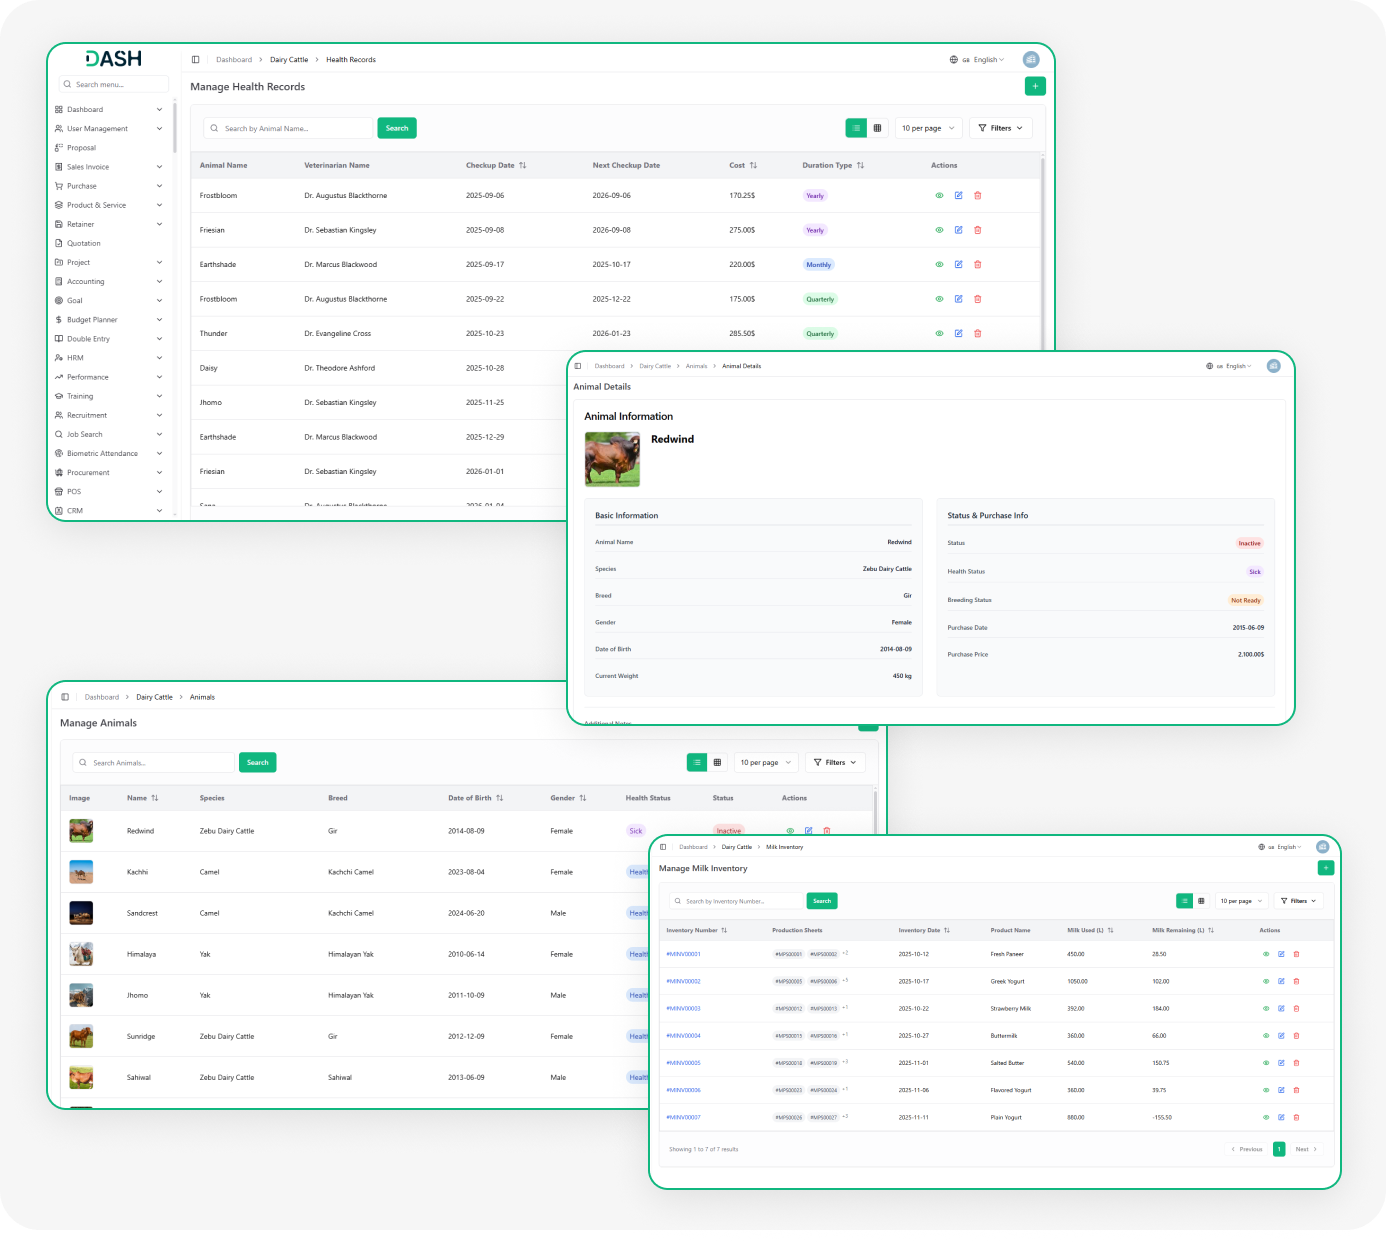This screenshot has height=1242, width=1386.
Task: Click Search button next to Animal Name field
Action: point(397,128)
